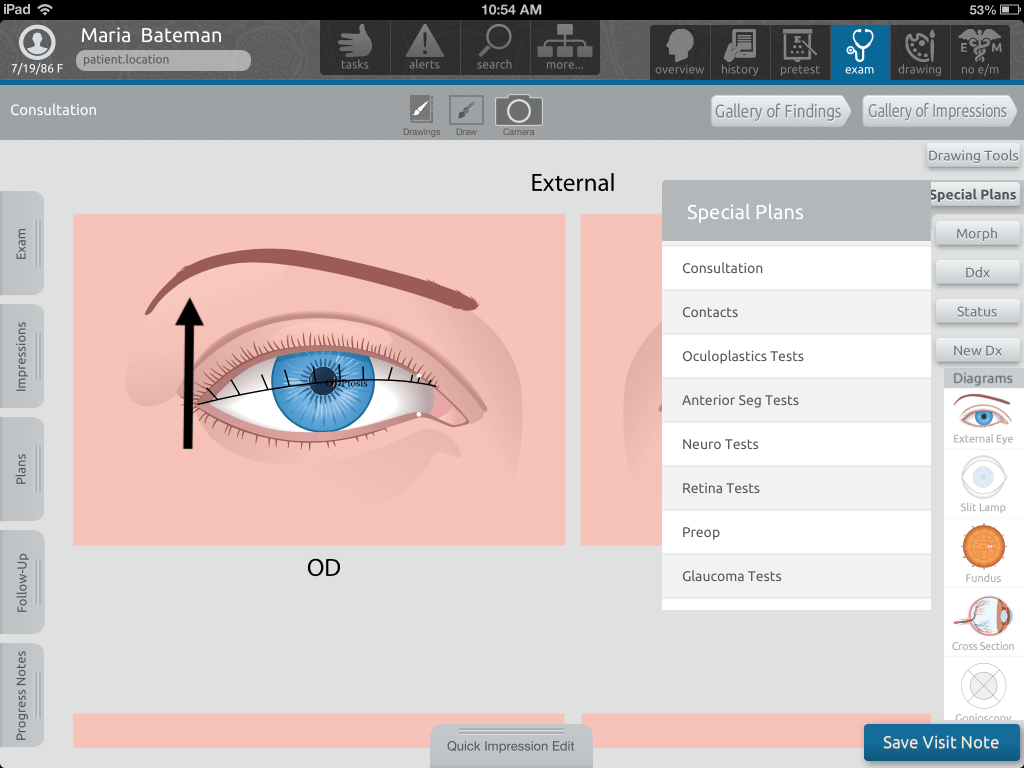Switch to the overview tab

(680, 51)
